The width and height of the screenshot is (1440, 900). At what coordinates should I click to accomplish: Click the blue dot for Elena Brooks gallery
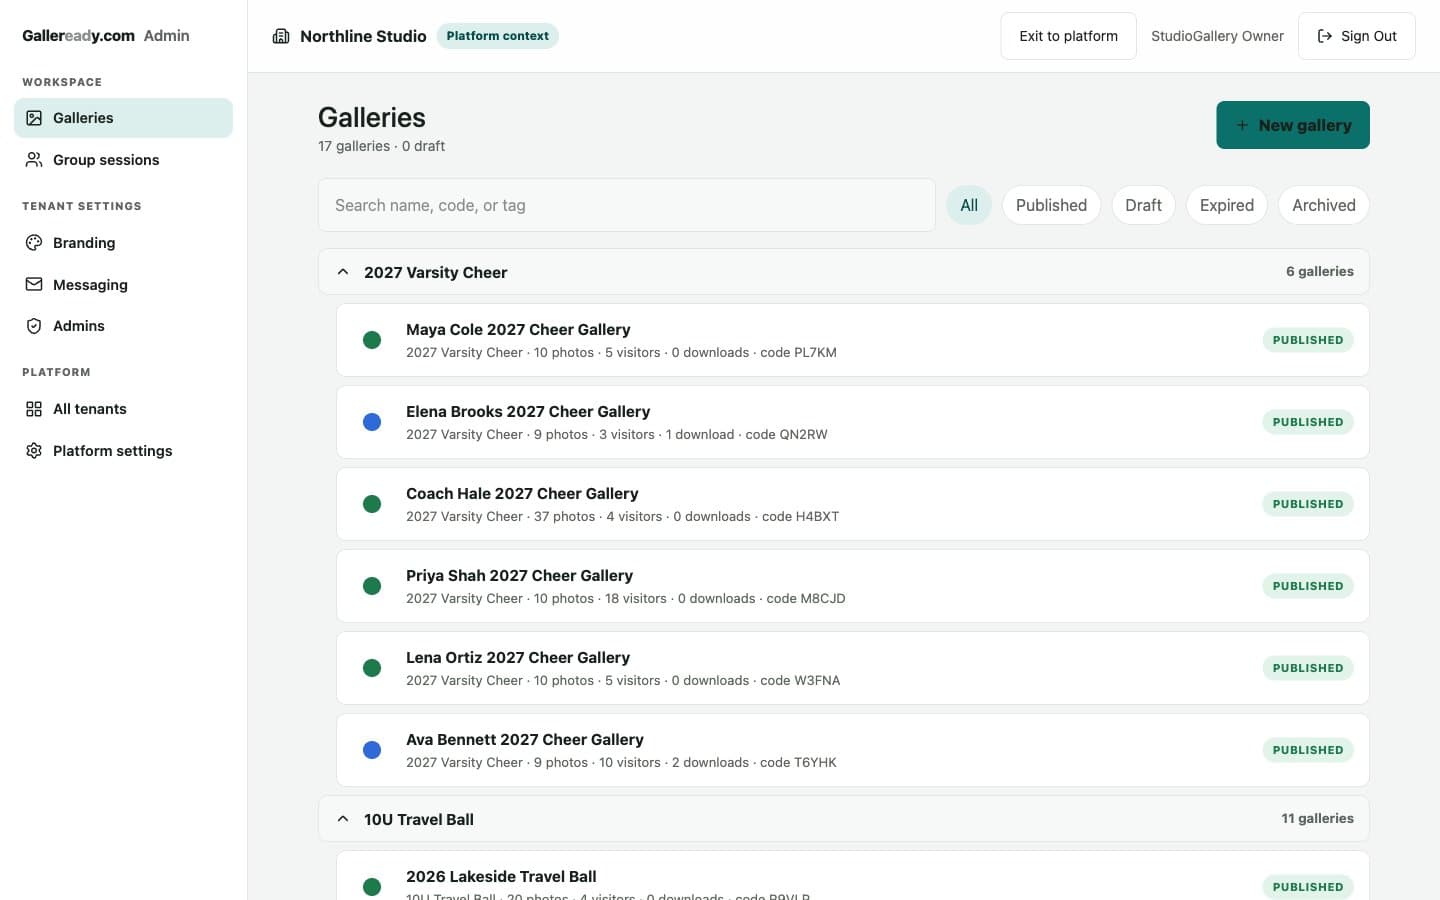click(x=372, y=422)
